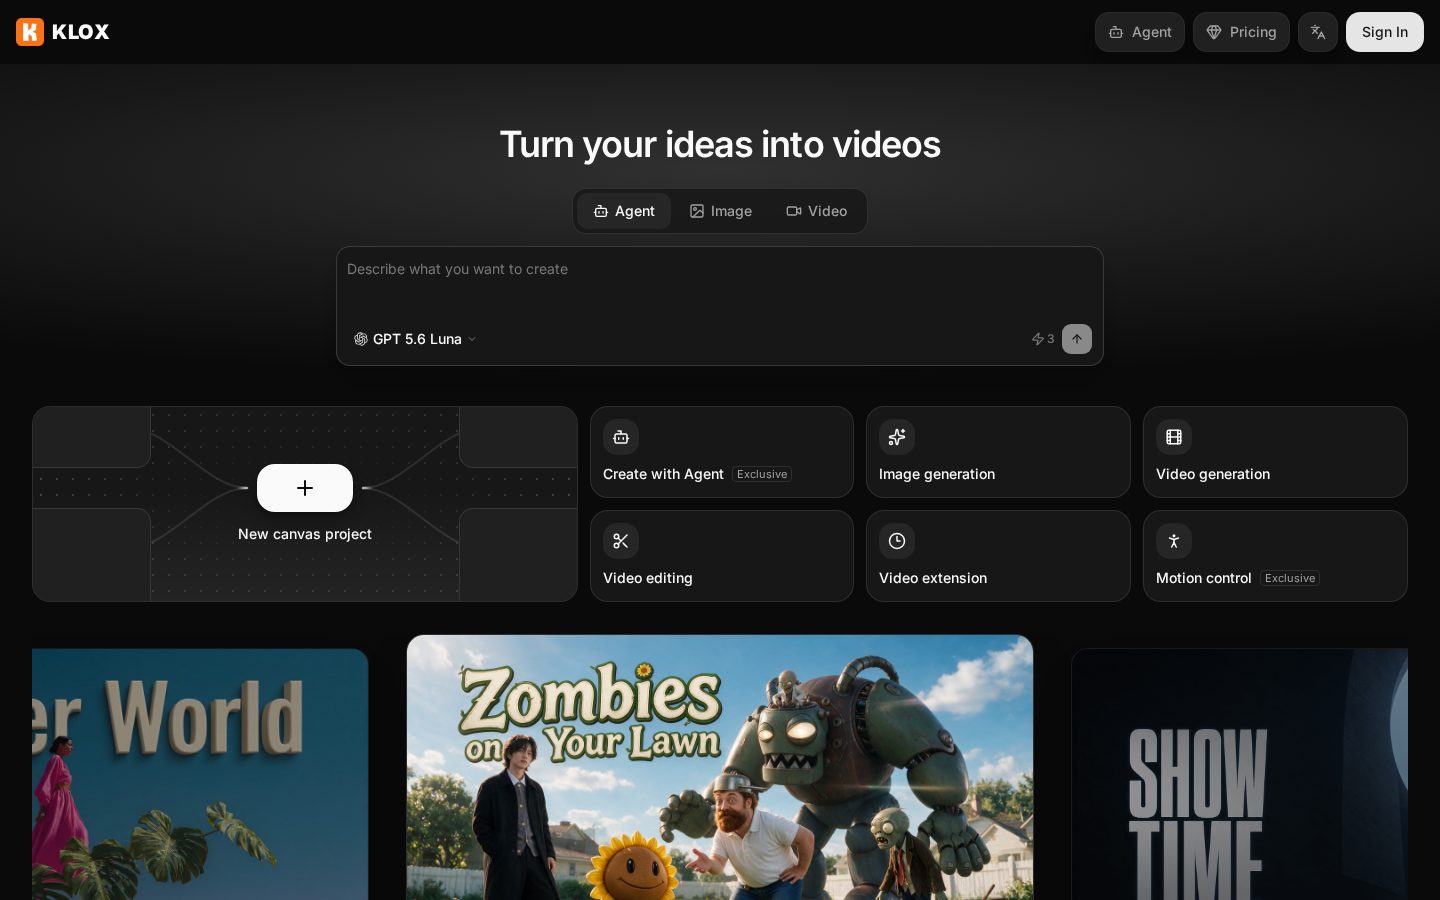Image resolution: width=1440 pixels, height=900 pixels.
Task: Switch to the Video creation tab
Action: tap(816, 211)
